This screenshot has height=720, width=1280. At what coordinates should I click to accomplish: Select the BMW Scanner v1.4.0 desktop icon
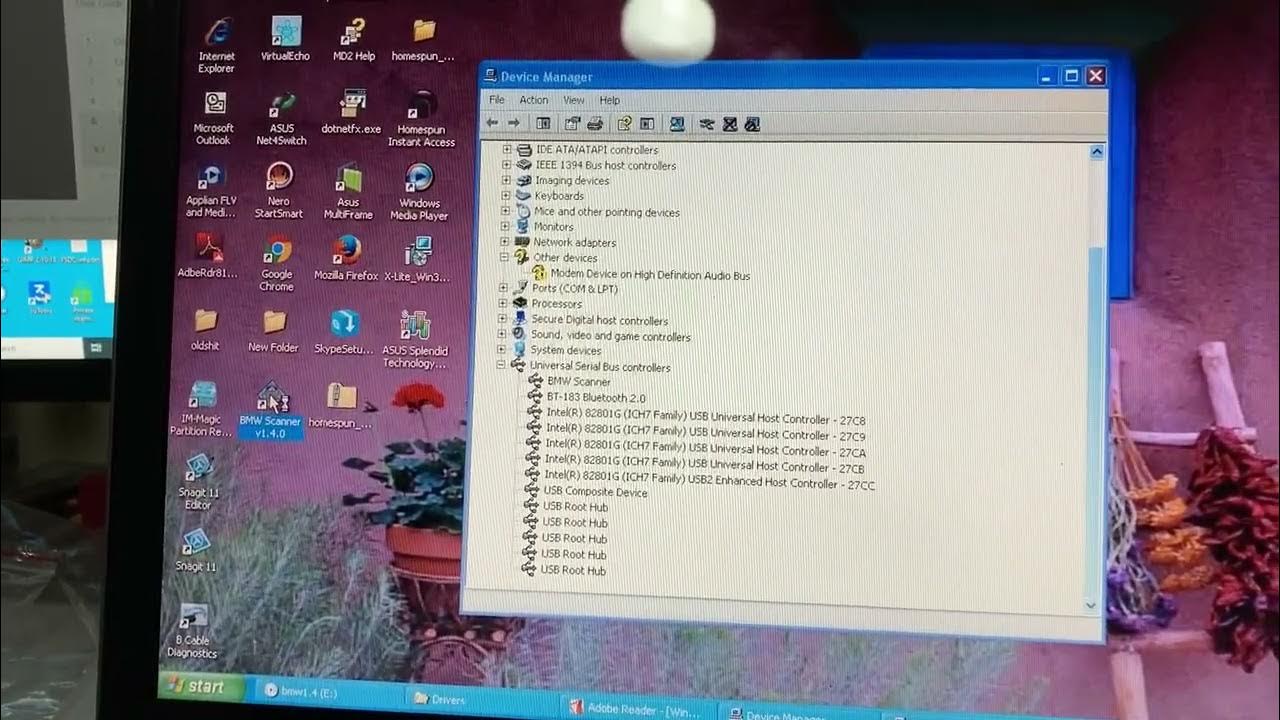point(270,412)
